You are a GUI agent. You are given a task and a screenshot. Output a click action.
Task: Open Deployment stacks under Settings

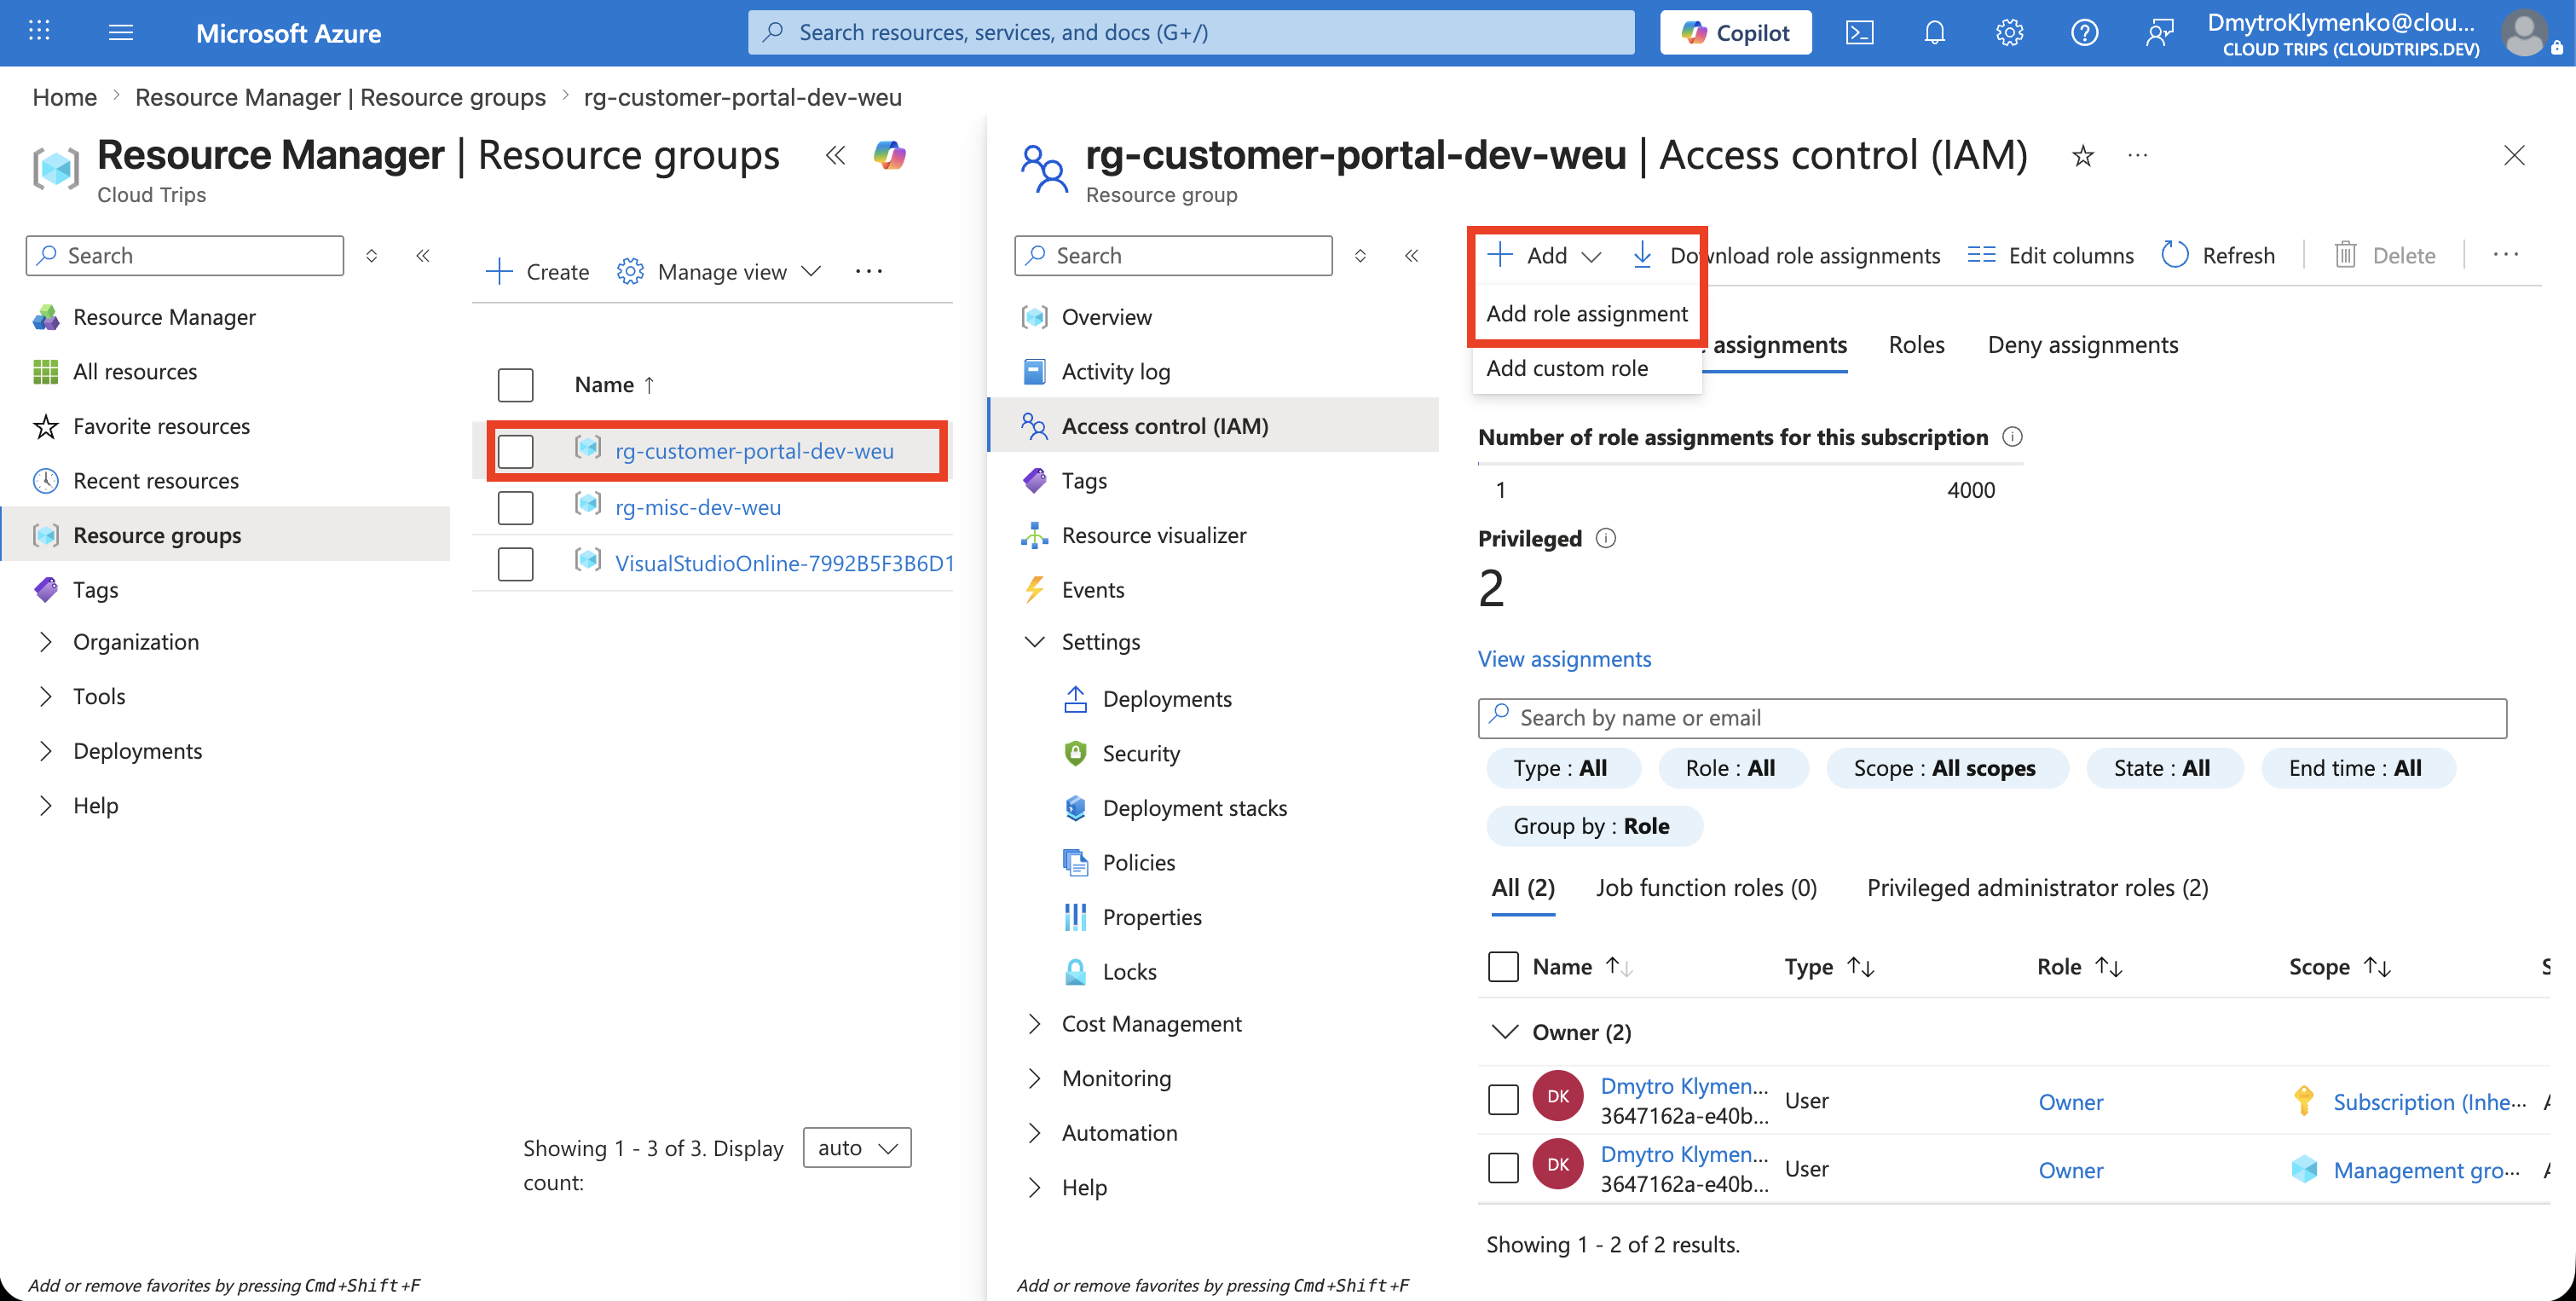[1194, 807]
